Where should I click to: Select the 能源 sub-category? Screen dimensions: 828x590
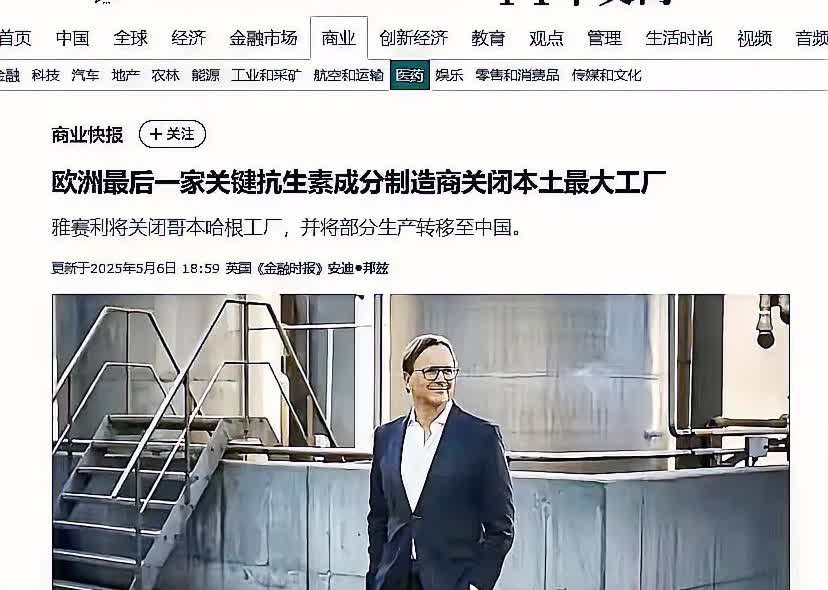[205, 75]
